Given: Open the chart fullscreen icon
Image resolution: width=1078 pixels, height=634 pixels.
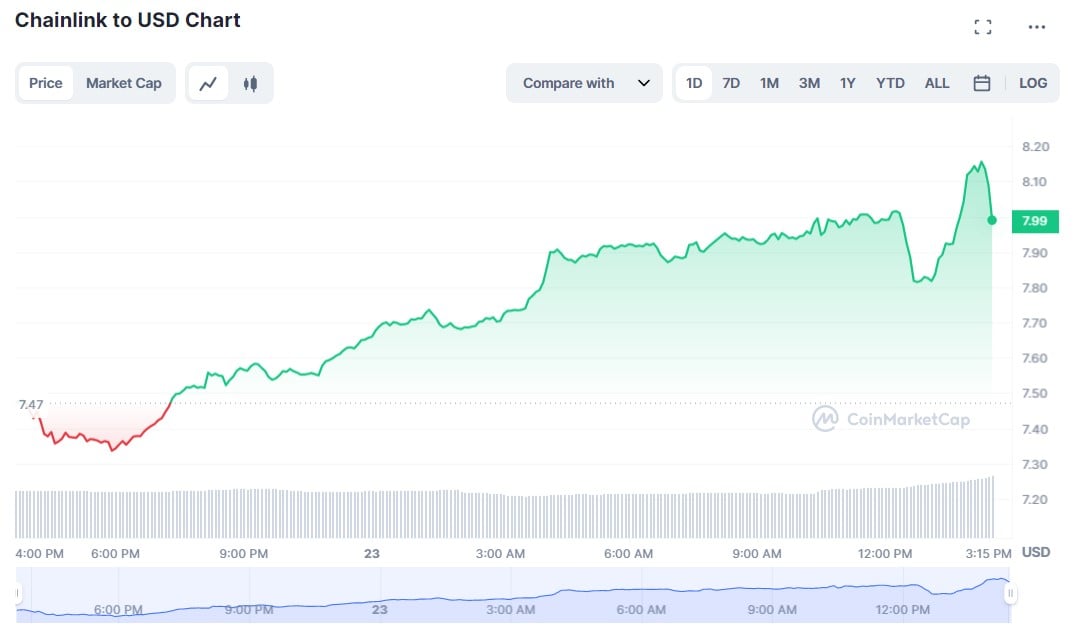Looking at the screenshot, I should point(983,27).
